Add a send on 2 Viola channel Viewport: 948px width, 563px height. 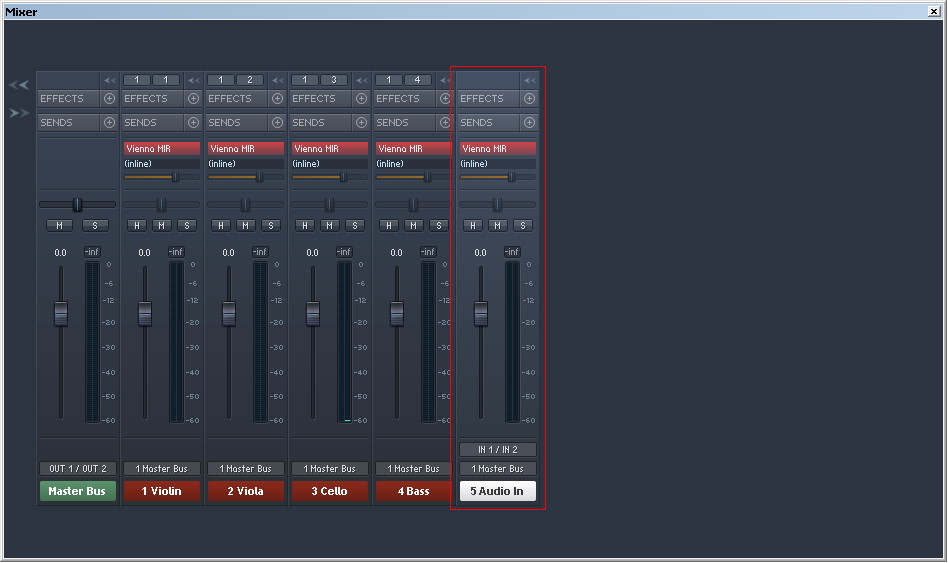click(x=278, y=123)
